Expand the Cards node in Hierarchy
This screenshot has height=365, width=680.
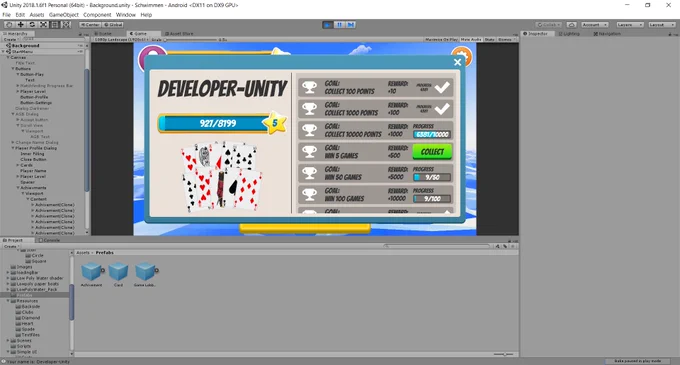(18, 165)
